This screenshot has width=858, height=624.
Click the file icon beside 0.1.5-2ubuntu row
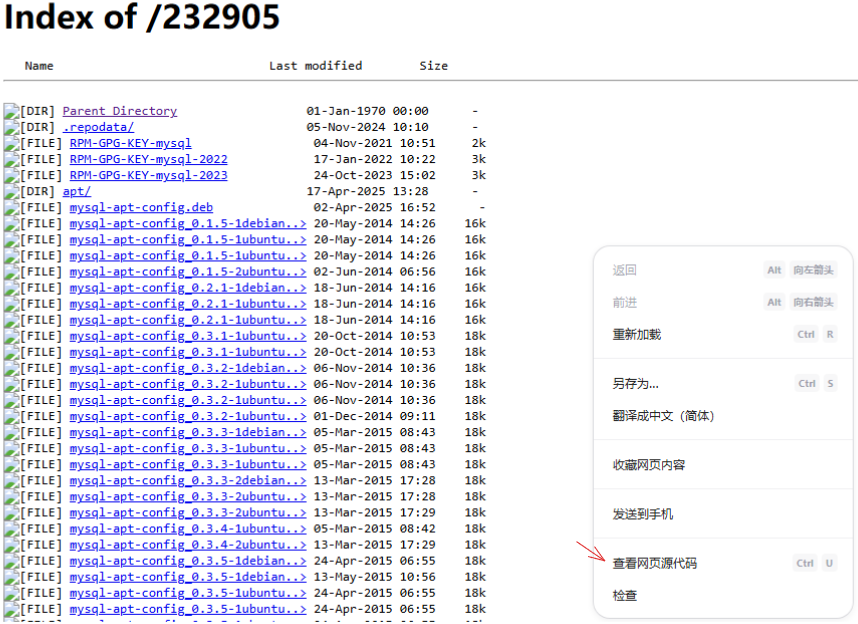coord(11,272)
